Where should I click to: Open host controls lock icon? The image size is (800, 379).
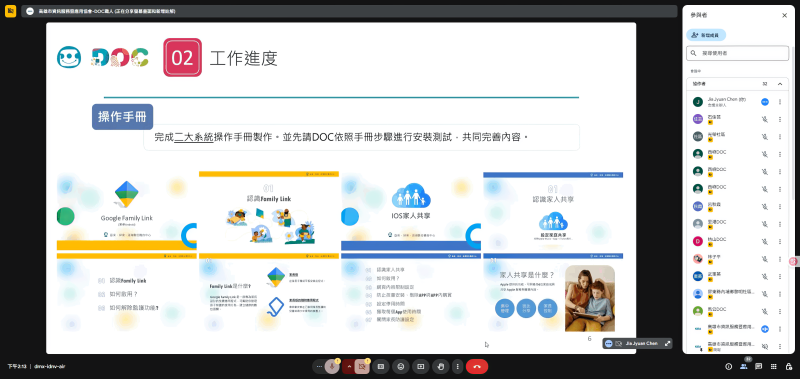[x=789, y=366]
